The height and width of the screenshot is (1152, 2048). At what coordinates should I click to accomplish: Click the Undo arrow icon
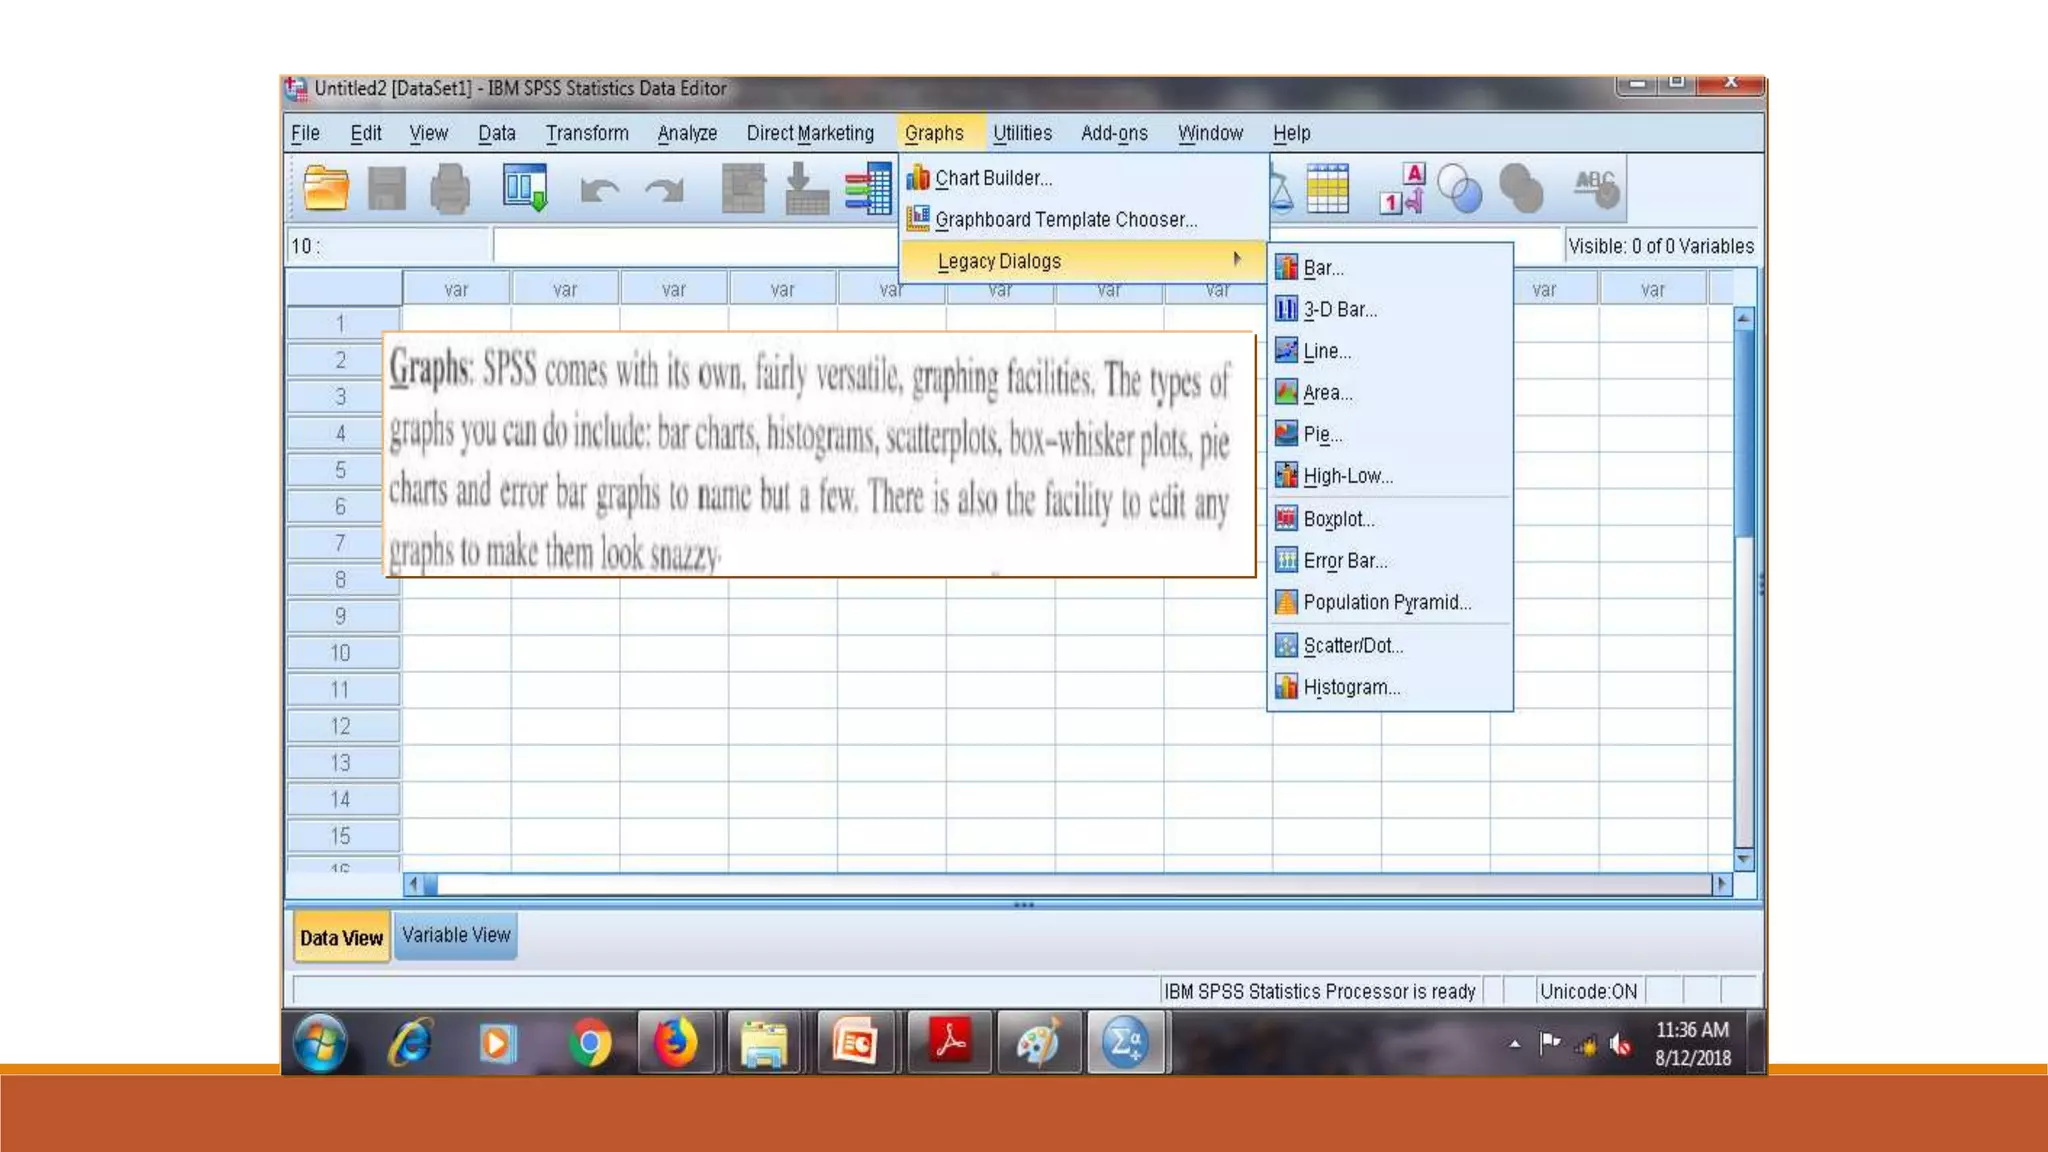(x=599, y=189)
